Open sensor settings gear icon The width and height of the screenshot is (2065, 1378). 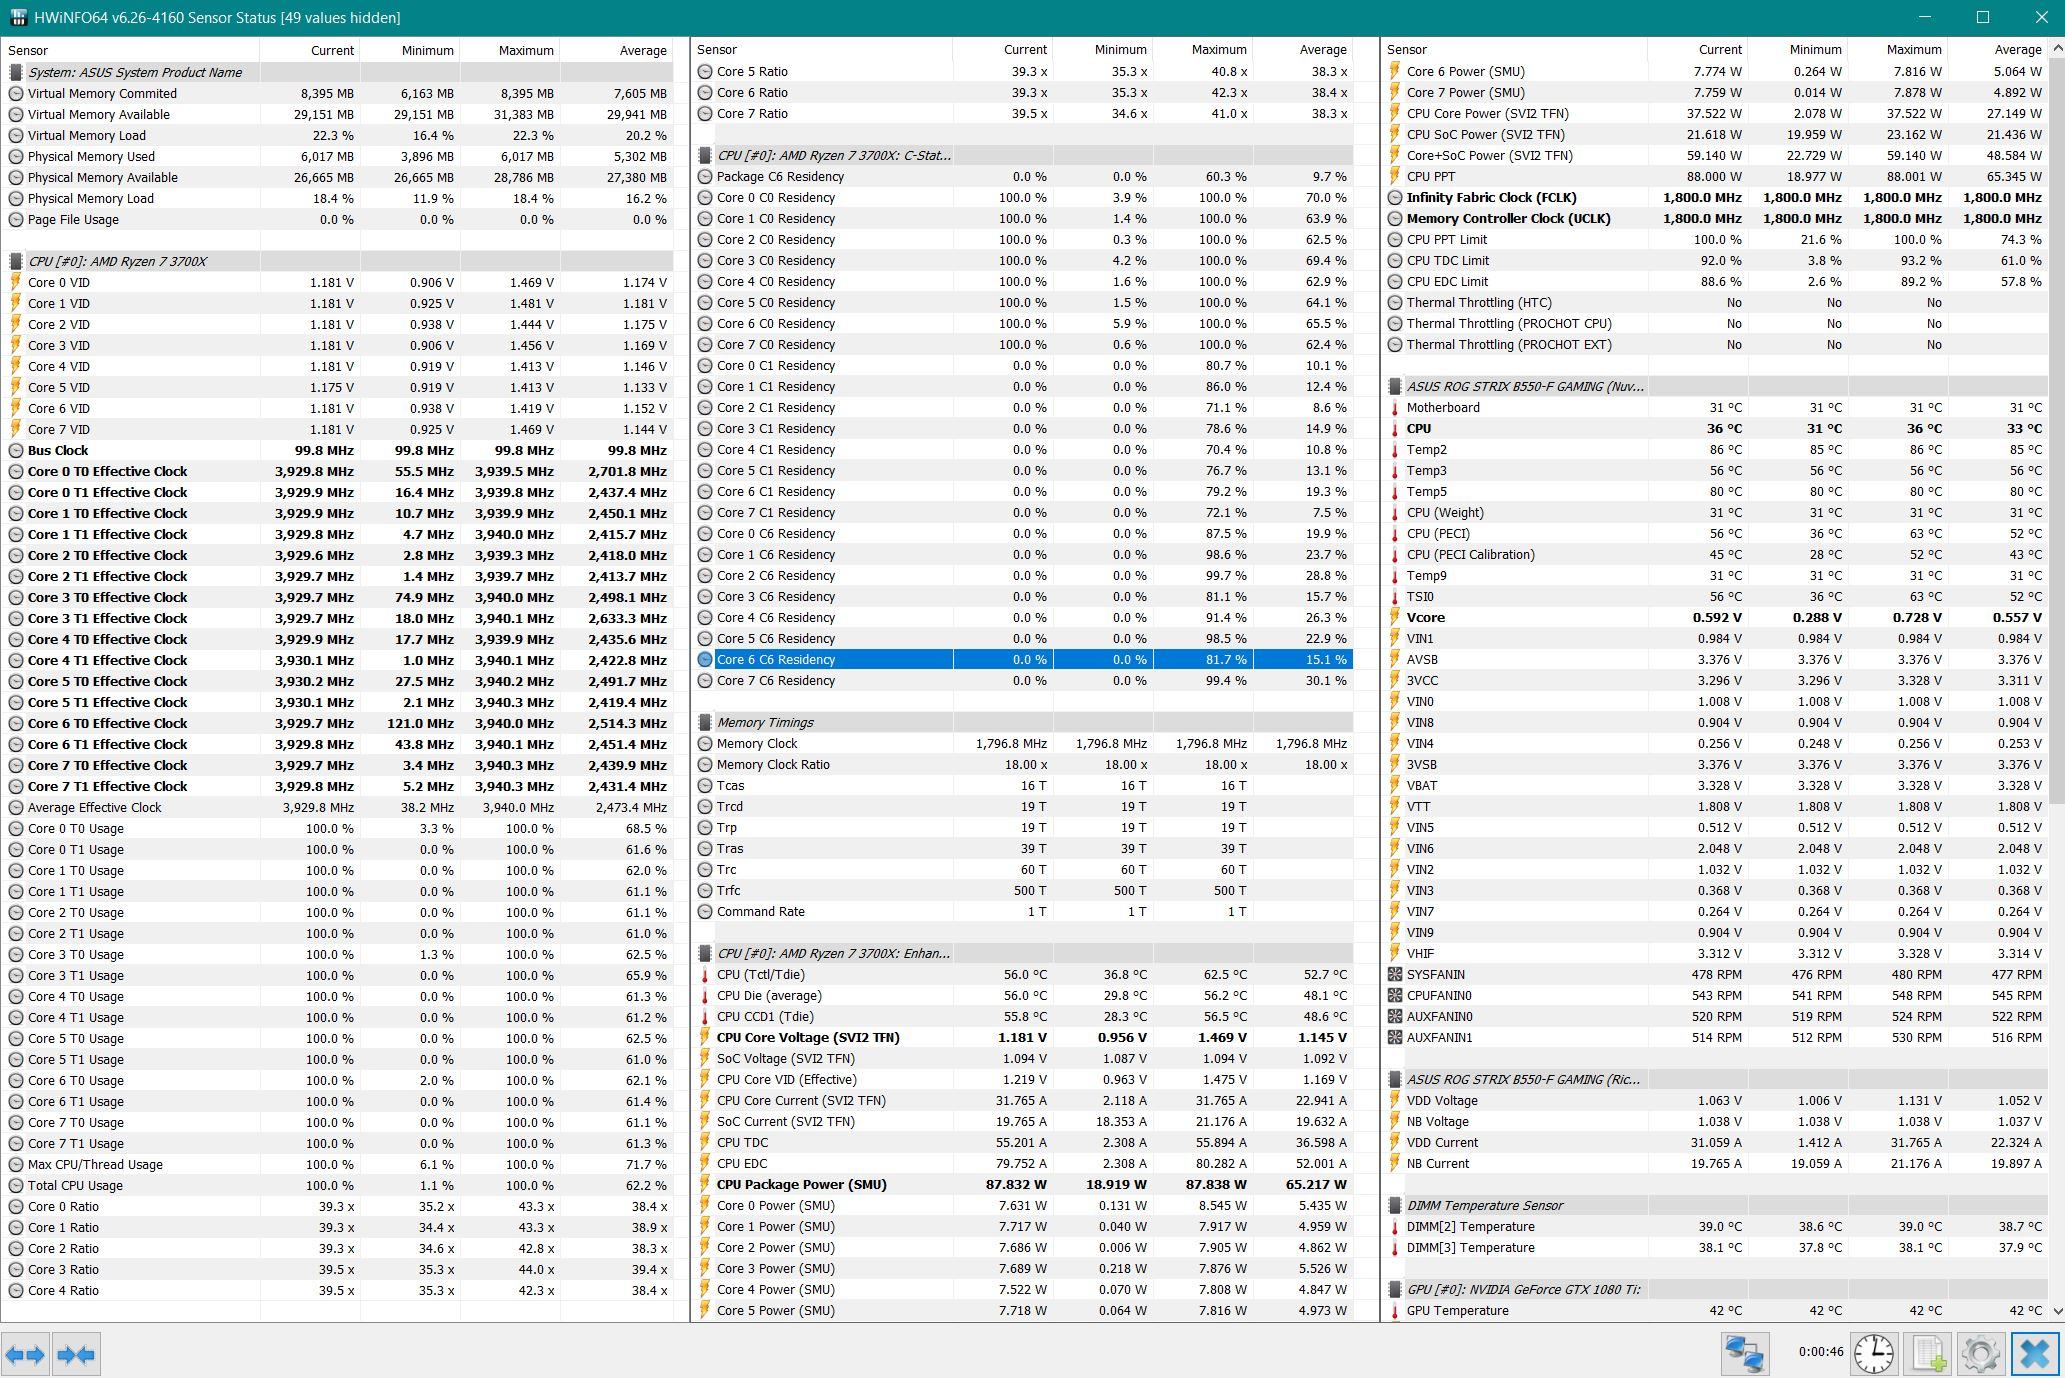[x=1980, y=1354]
